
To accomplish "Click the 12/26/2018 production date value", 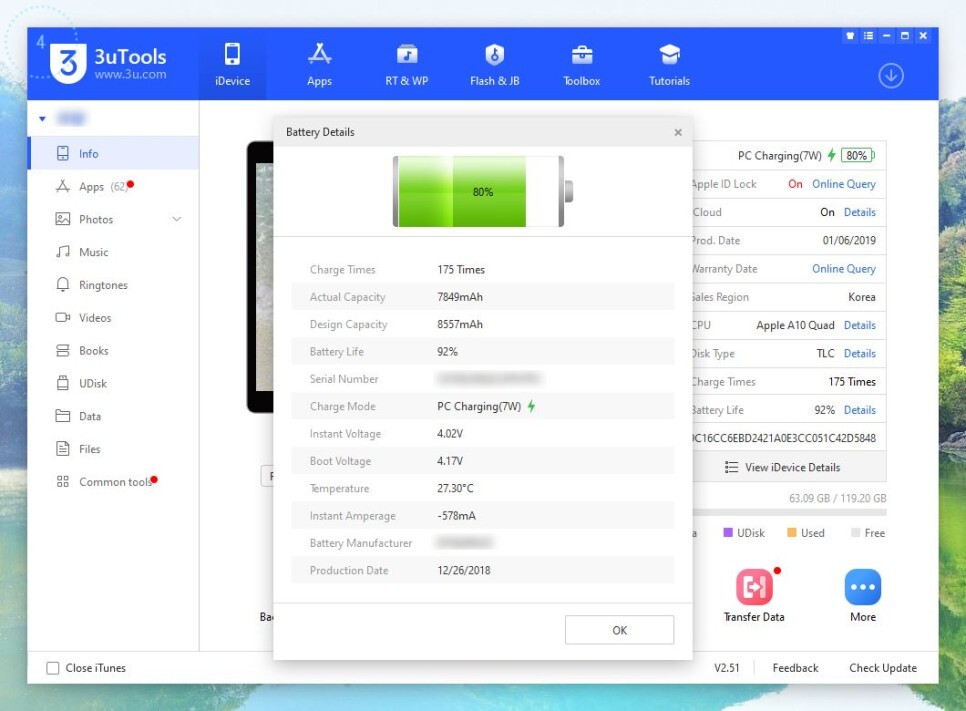I will pos(464,570).
